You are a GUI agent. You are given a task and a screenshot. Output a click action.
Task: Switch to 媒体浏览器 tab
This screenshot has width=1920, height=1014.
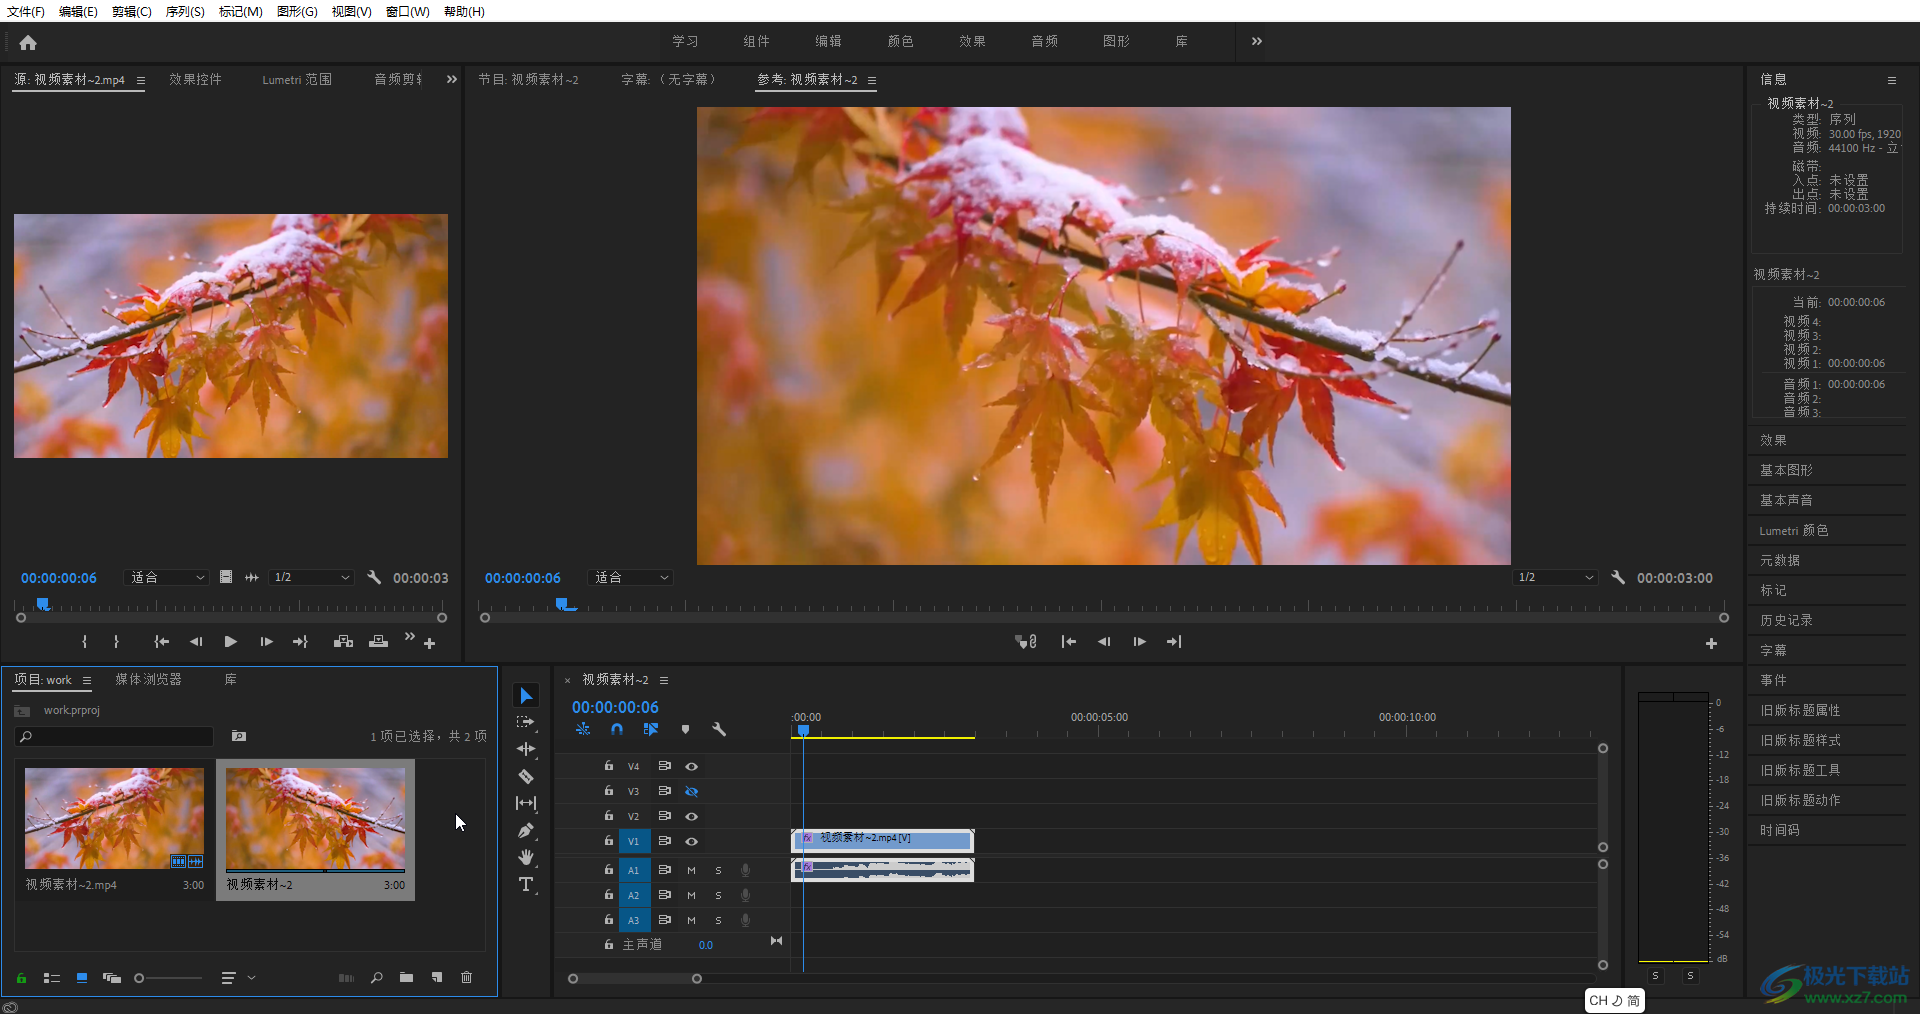[x=148, y=679]
